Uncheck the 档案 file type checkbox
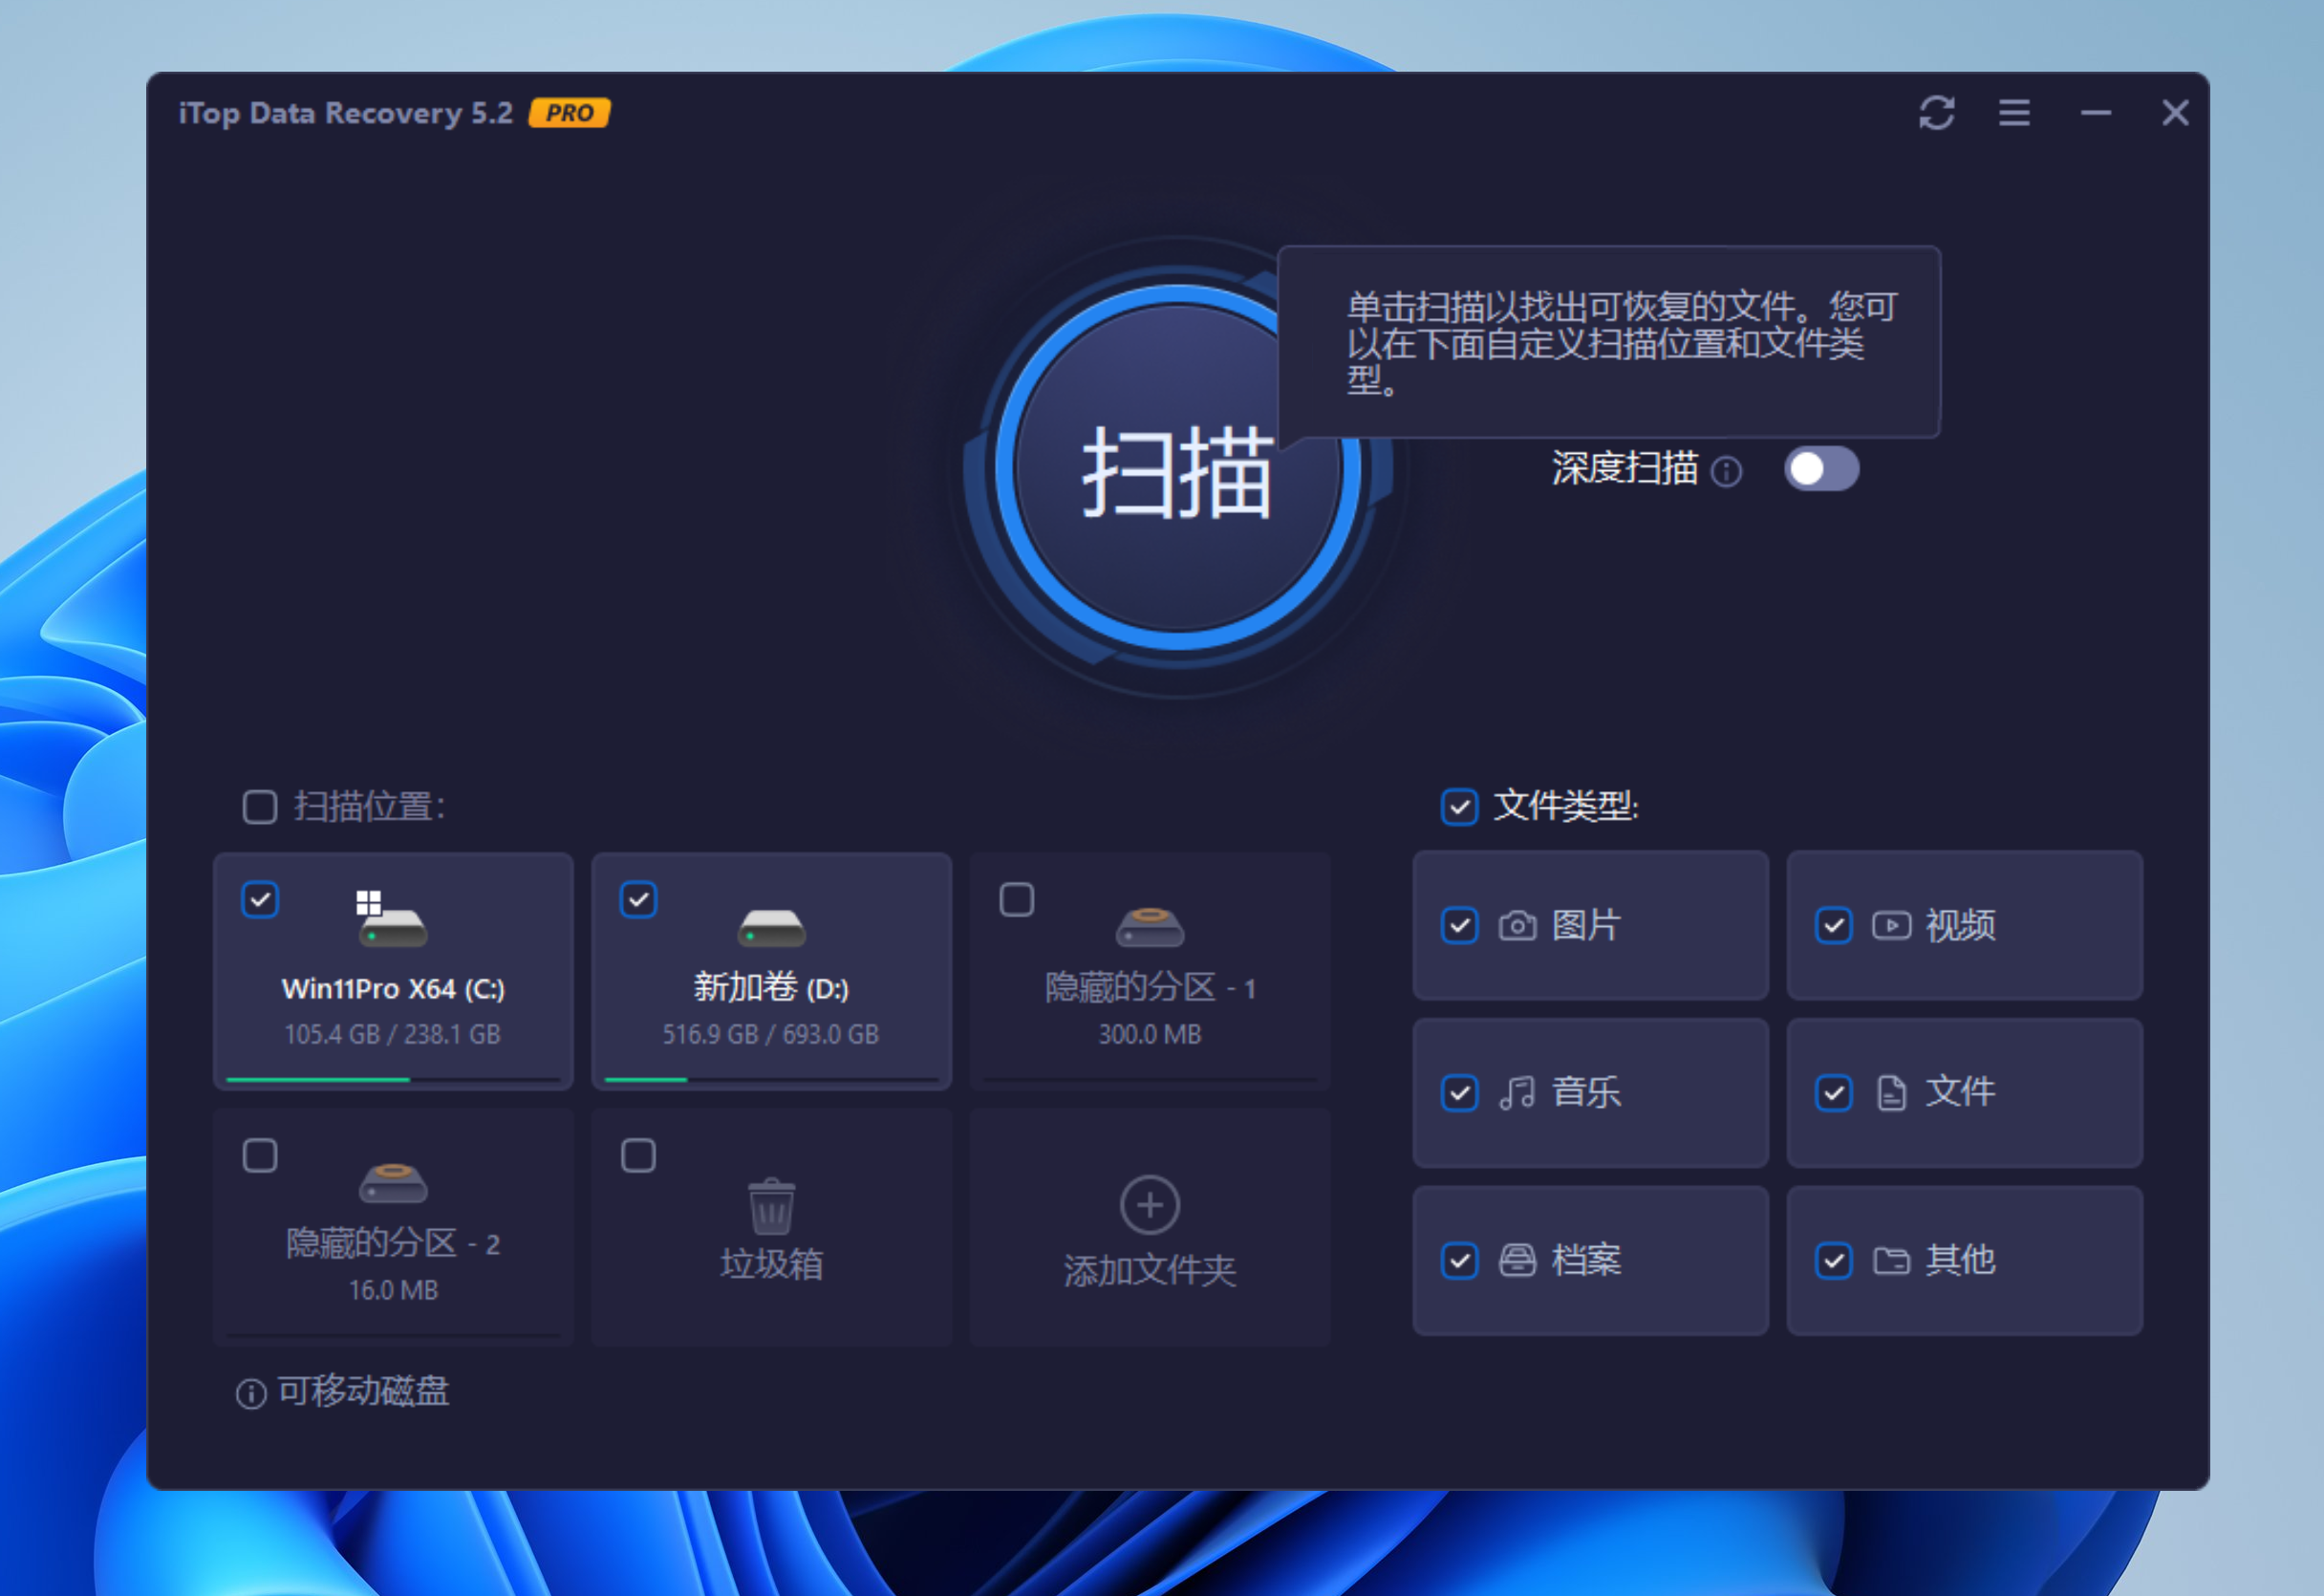The image size is (2324, 1596). tap(1459, 1260)
